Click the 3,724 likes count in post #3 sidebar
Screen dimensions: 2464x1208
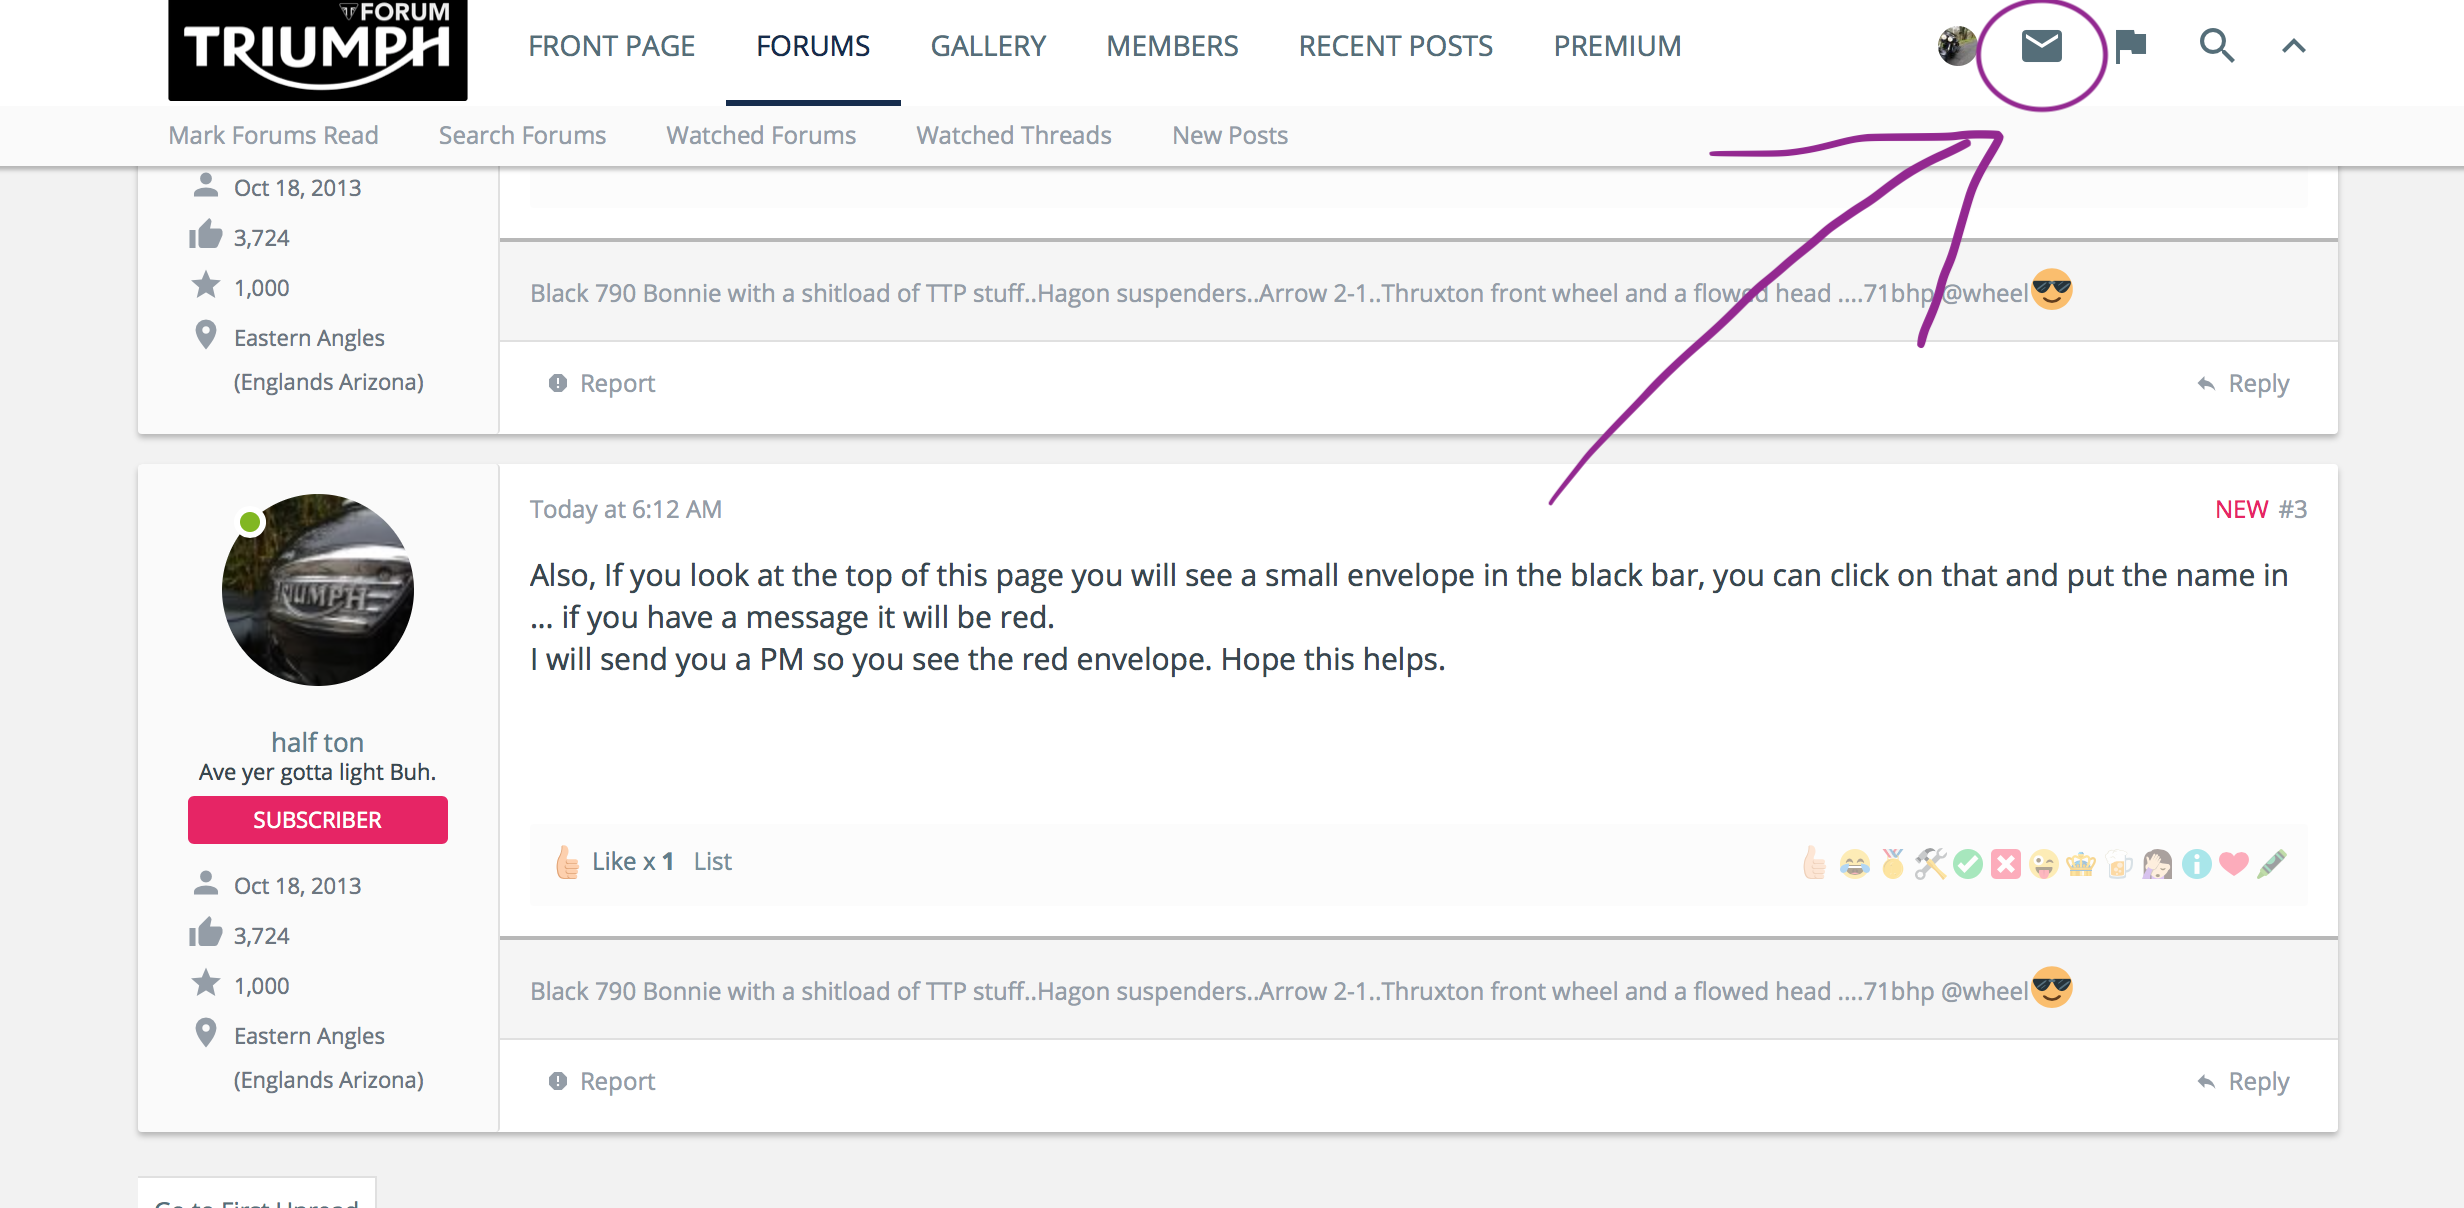pyautogui.click(x=261, y=936)
